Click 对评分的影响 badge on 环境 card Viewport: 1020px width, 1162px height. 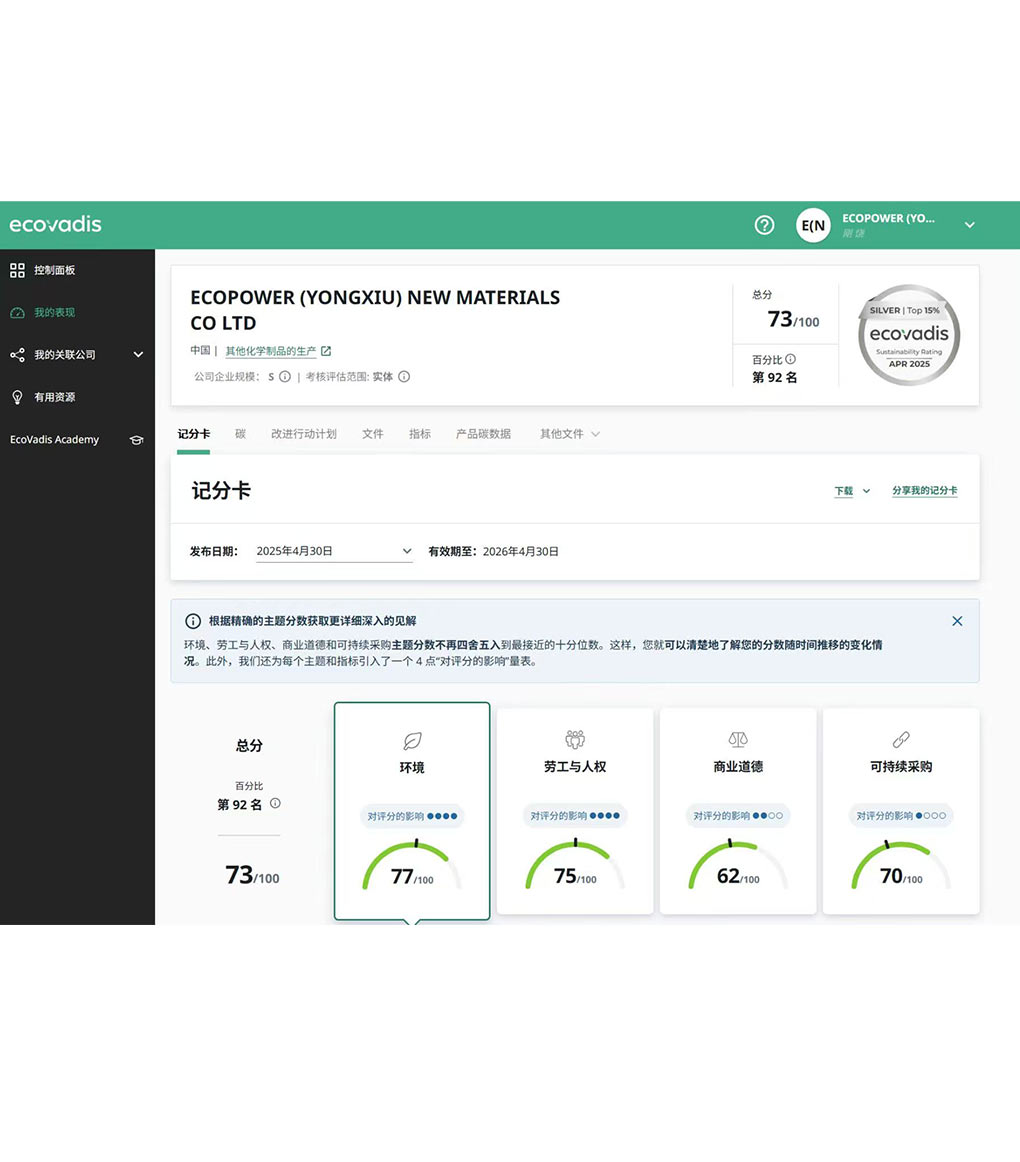[412, 816]
